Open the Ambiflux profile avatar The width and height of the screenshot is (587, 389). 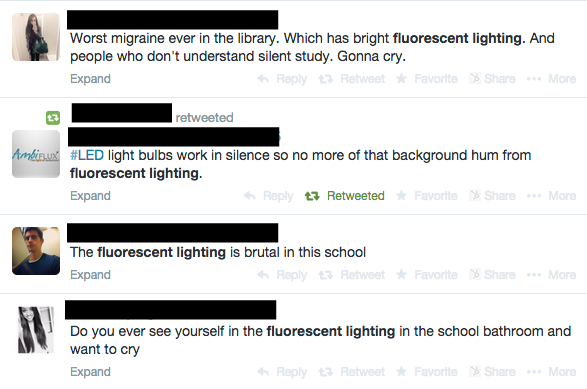coord(36,154)
